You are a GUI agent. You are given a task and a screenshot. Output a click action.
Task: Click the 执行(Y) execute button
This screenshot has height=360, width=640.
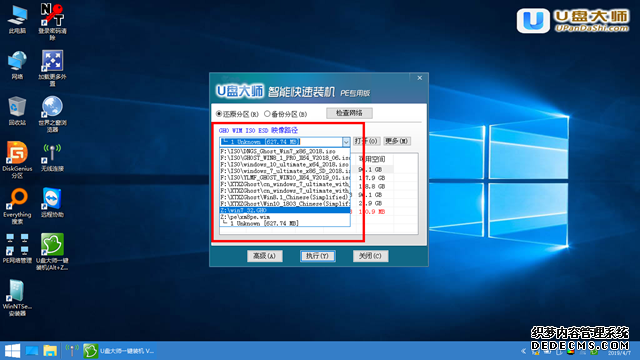tap(318, 256)
